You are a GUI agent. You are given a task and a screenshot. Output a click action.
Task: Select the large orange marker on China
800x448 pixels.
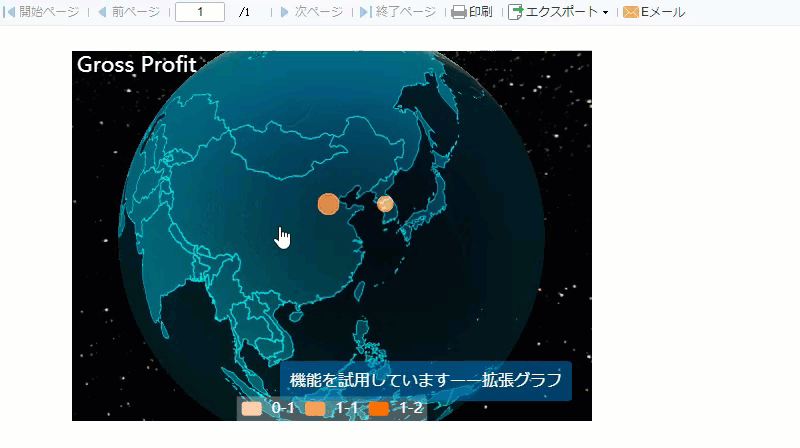[x=328, y=204]
